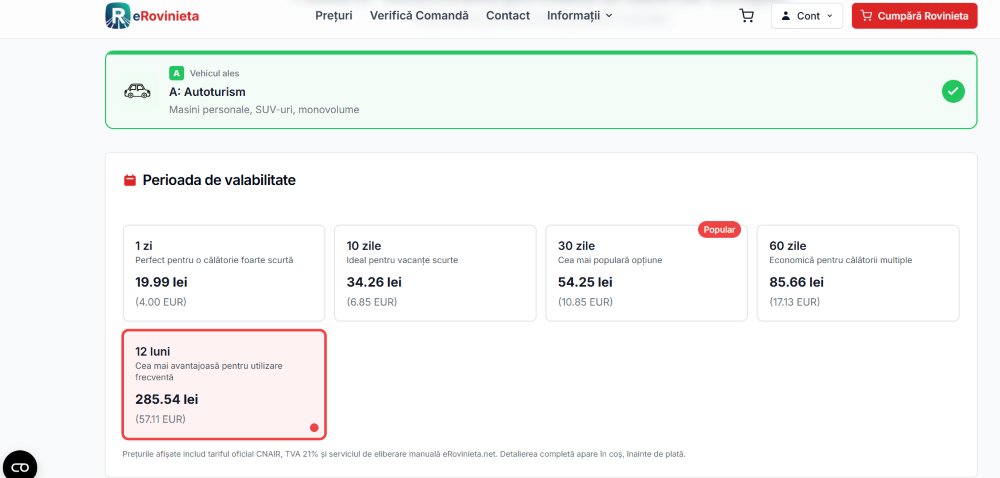This screenshot has width=1000, height=478.
Task: Click Cumpără Rovinieta button
Action: point(914,16)
